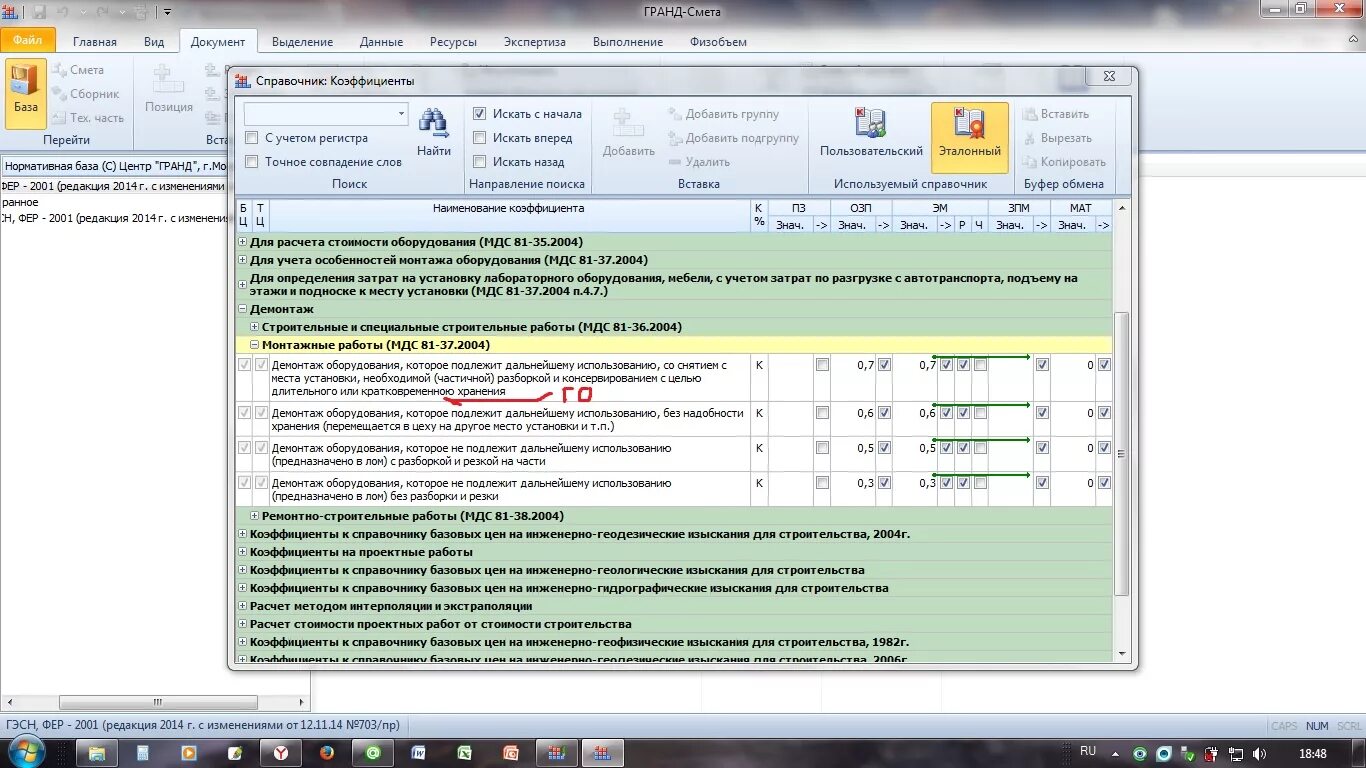Toggle ОЗП checkbox in the 0,6 coefficient row

[x=884, y=413]
